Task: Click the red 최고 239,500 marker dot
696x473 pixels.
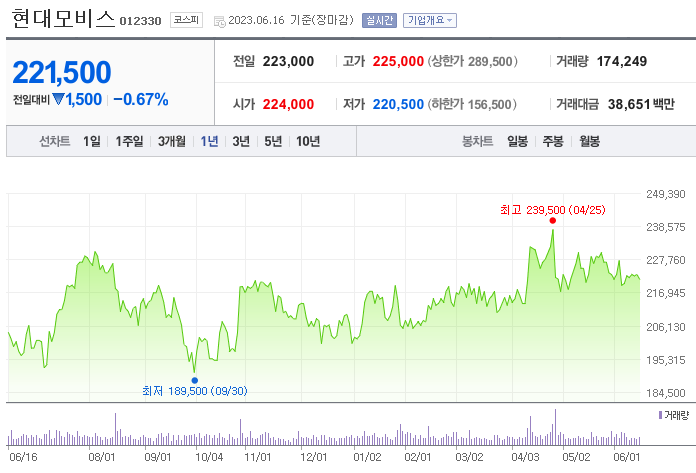Action: pyautogui.click(x=553, y=221)
